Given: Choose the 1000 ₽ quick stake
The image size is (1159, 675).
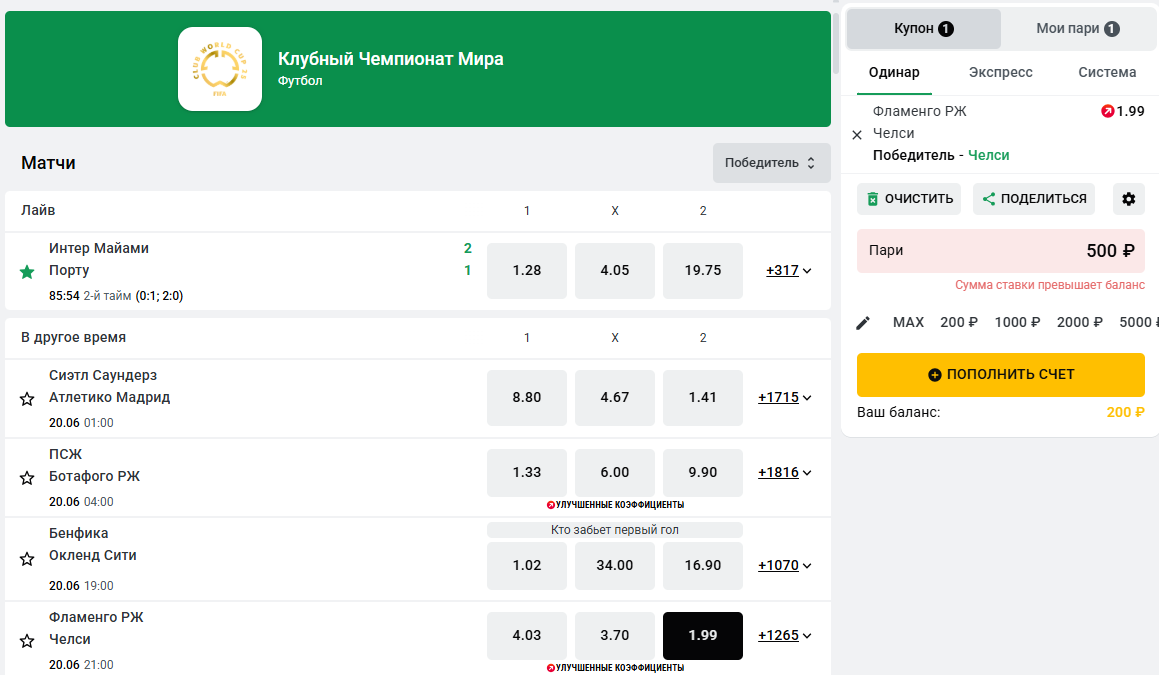Looking at the screenshot, I should click(x=1017, y=322).
